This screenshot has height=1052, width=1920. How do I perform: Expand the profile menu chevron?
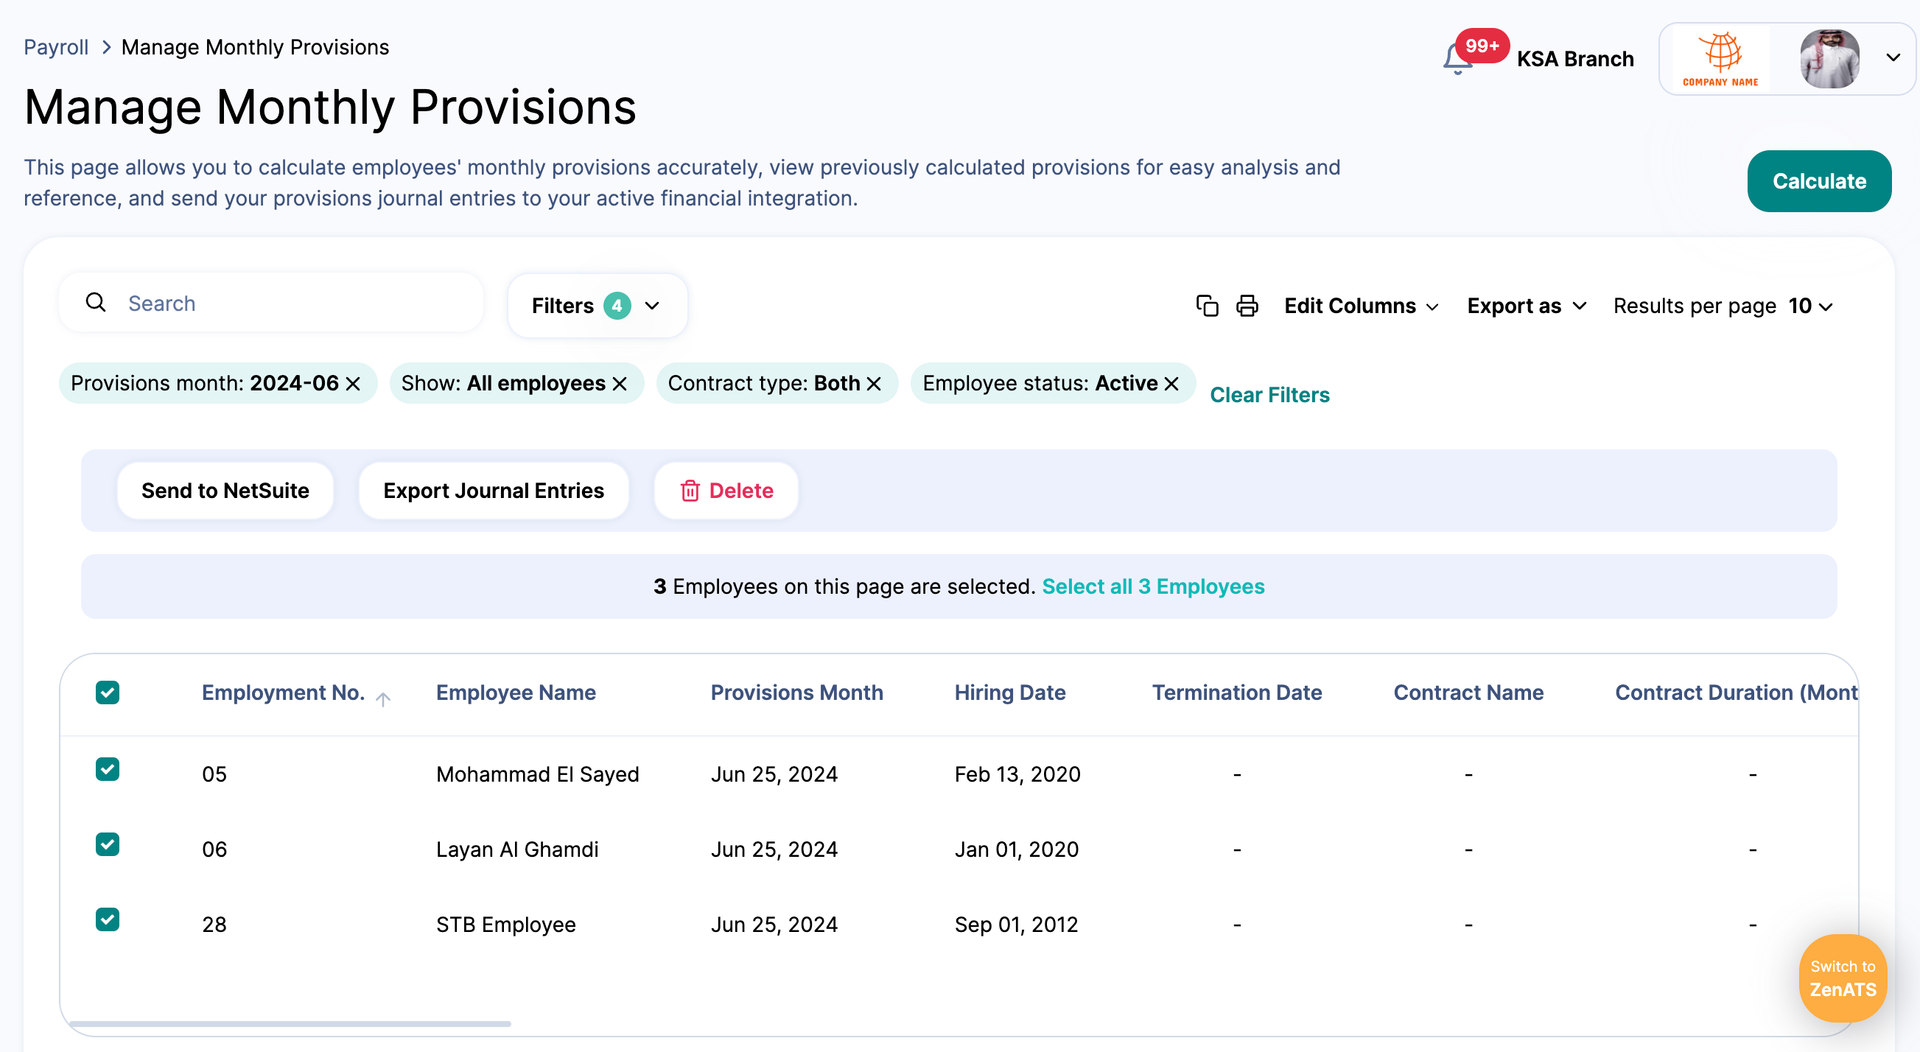click(1893, 58)
